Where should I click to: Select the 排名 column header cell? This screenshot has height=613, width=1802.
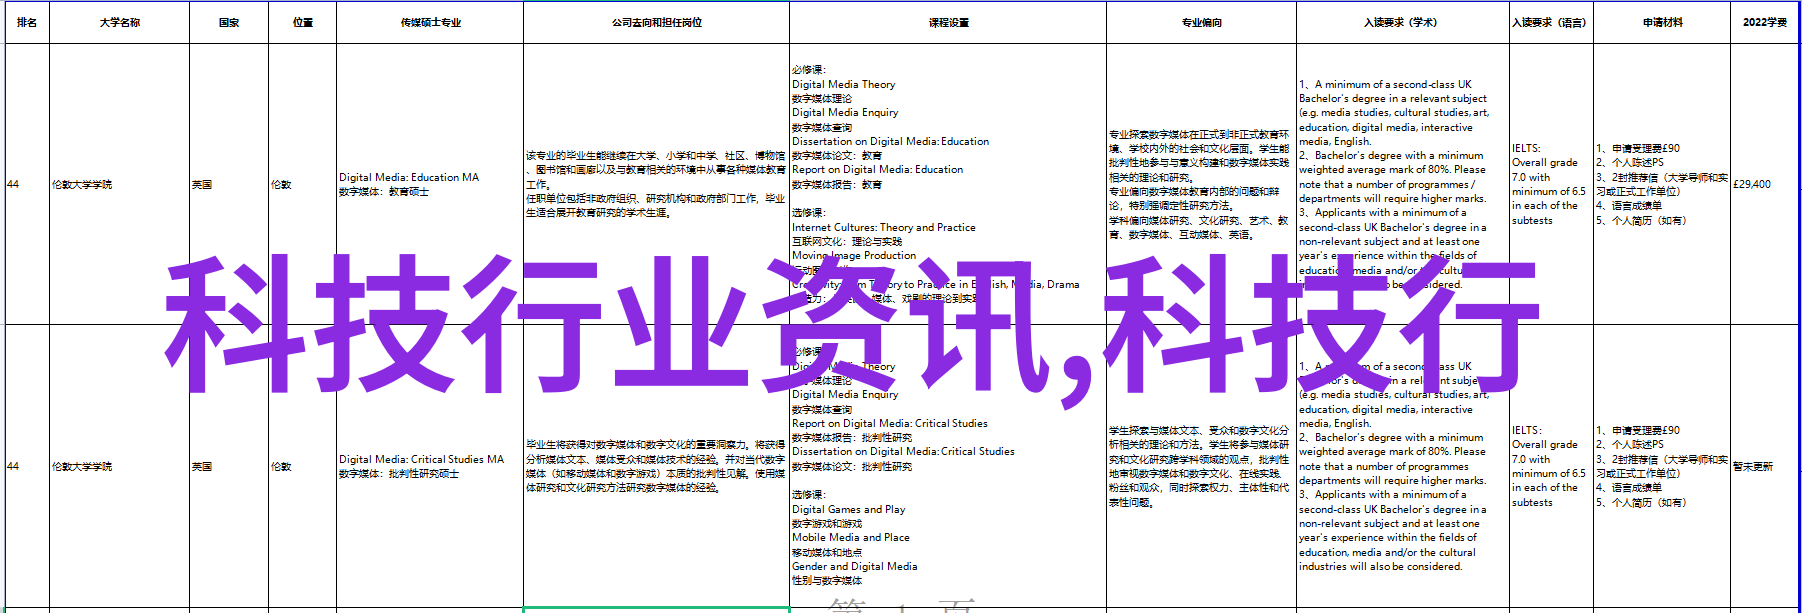[27, 22]
